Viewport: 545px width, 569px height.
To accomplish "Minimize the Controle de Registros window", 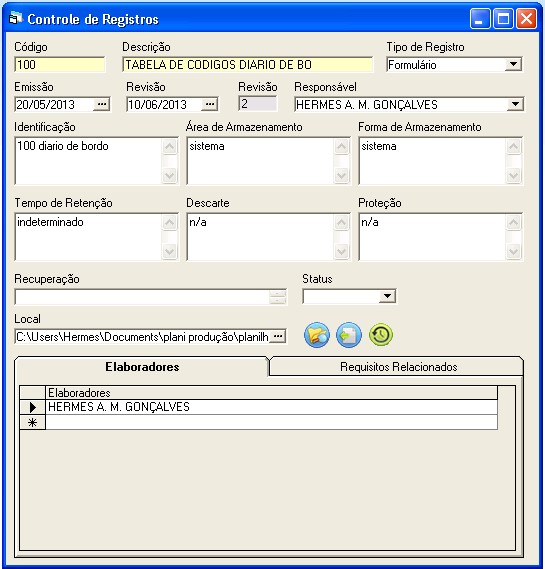I will pos(479,19).
